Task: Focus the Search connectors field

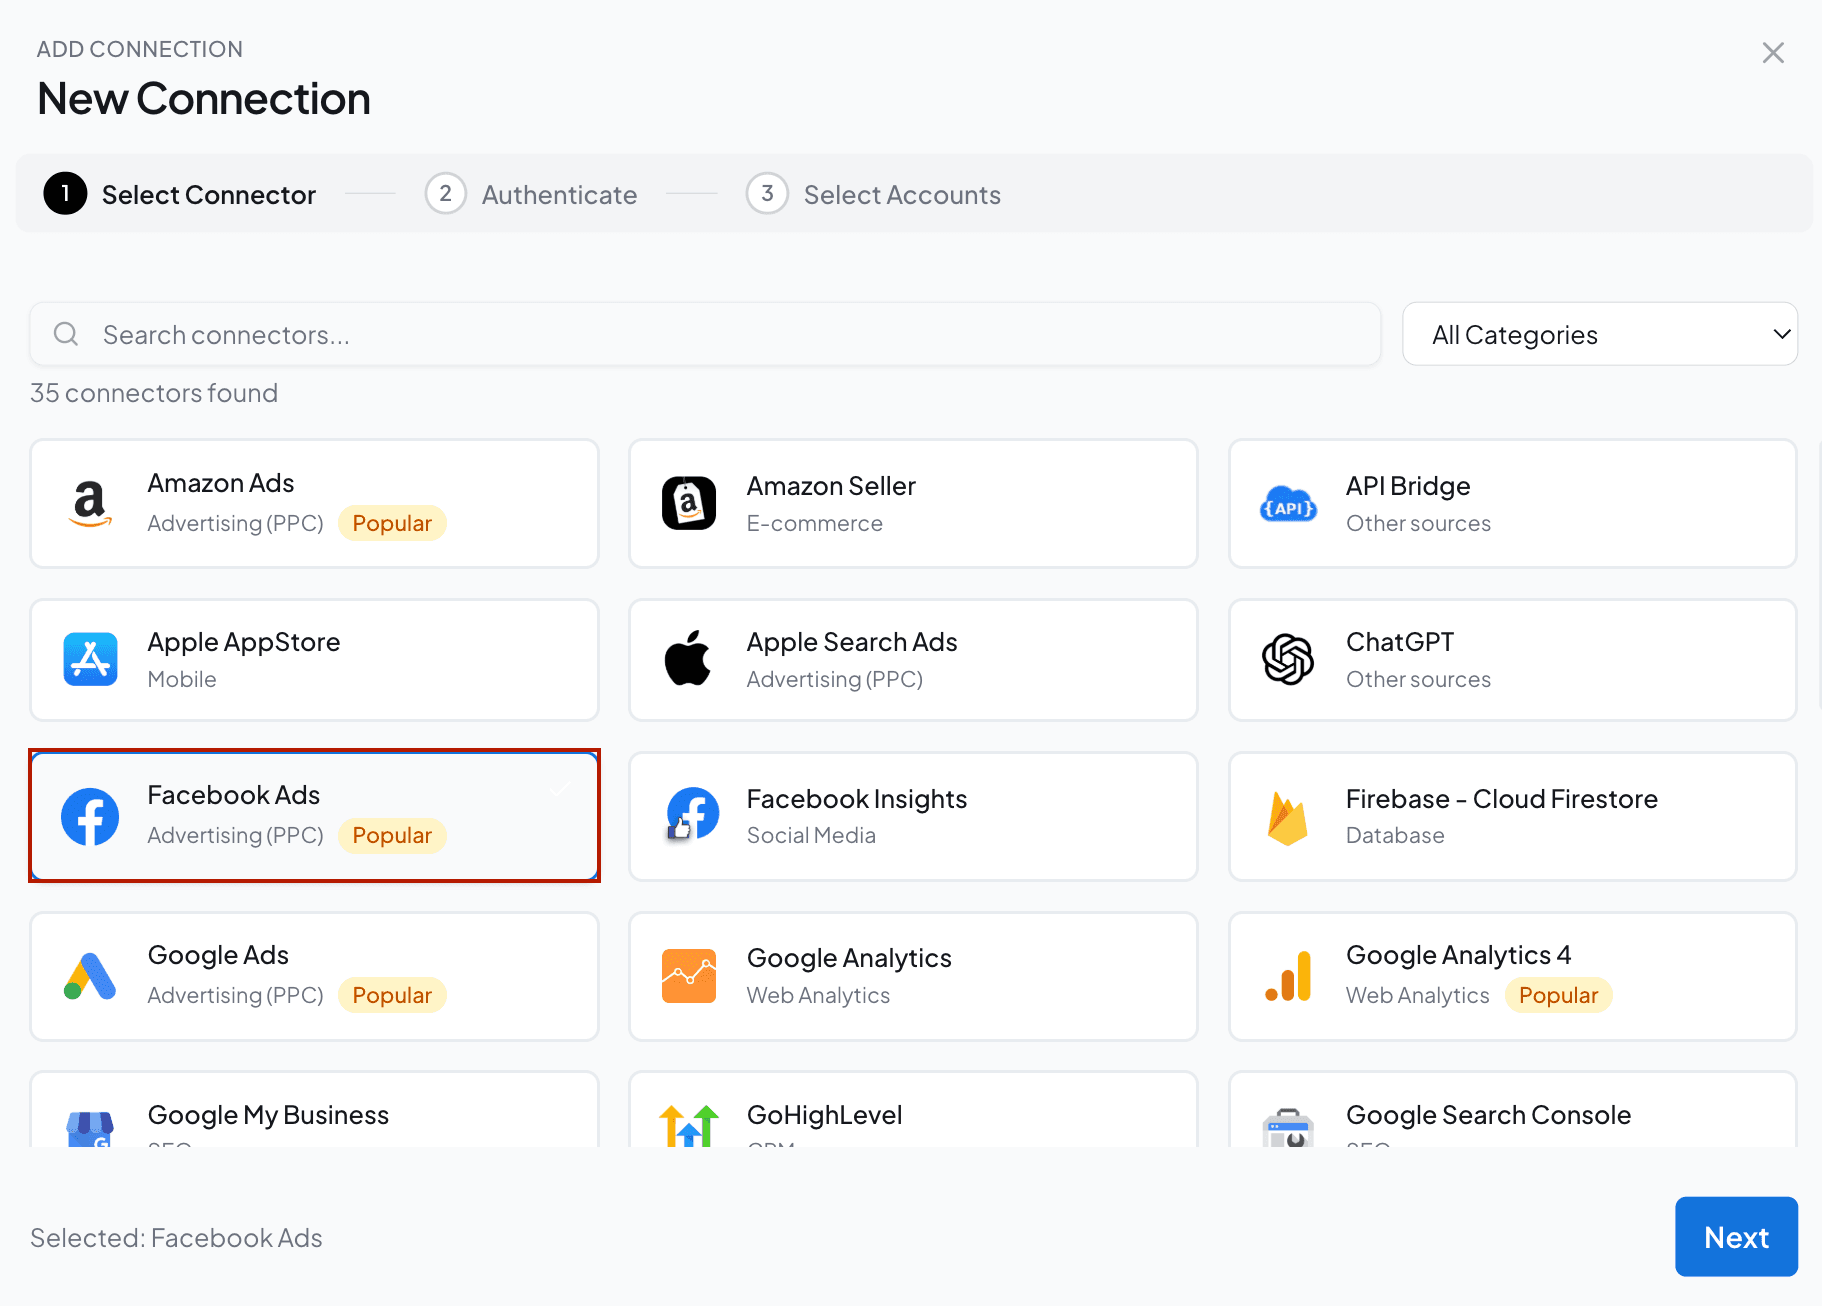Action: tap(705, 334)
